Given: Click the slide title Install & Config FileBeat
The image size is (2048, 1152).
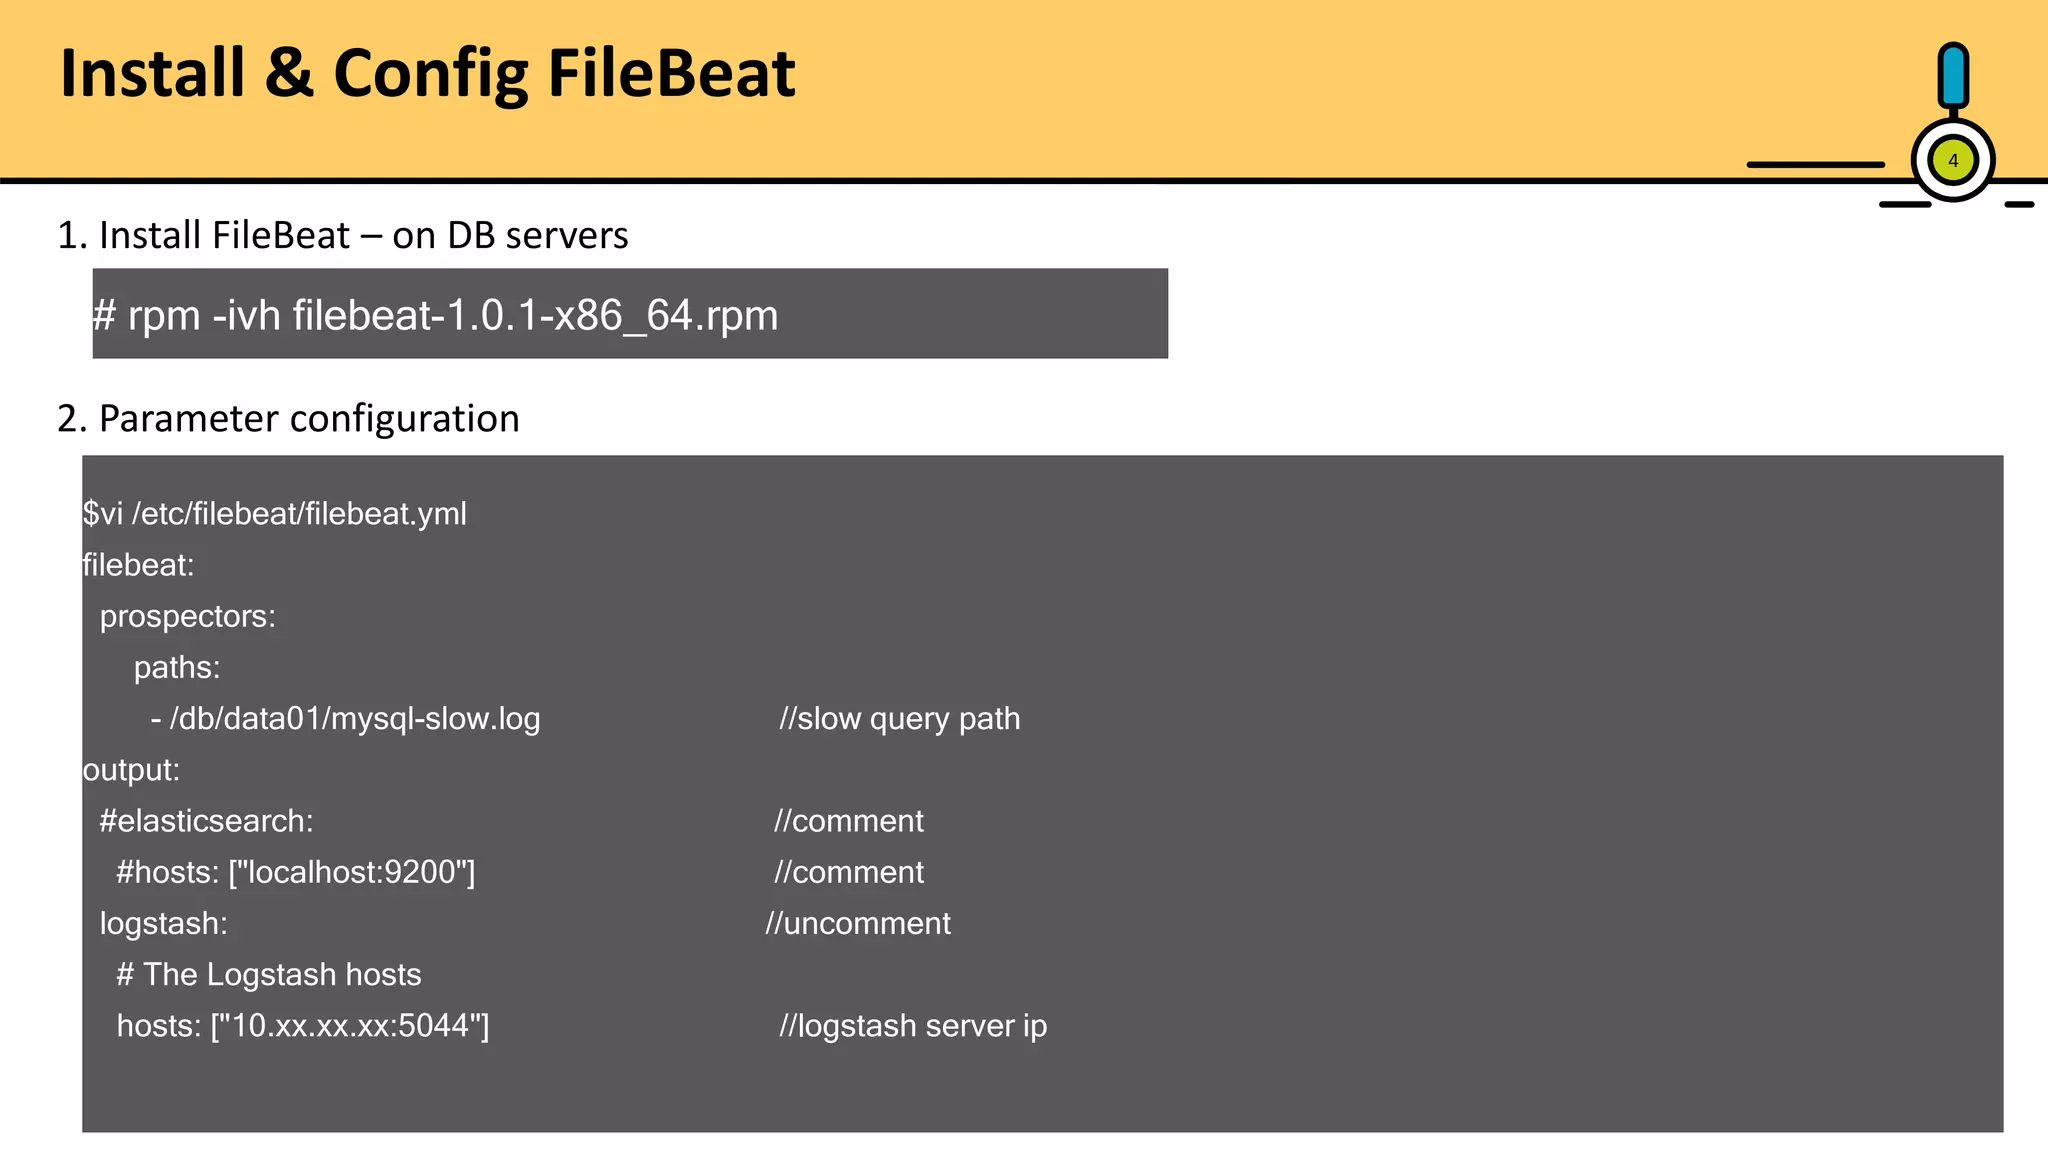Looking at the screenshot, I should coord(427,74).
